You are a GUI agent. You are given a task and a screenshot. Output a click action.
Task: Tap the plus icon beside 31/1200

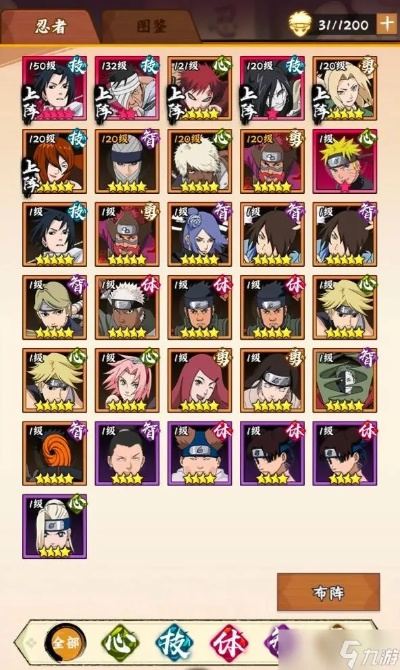tap(387, 24)
